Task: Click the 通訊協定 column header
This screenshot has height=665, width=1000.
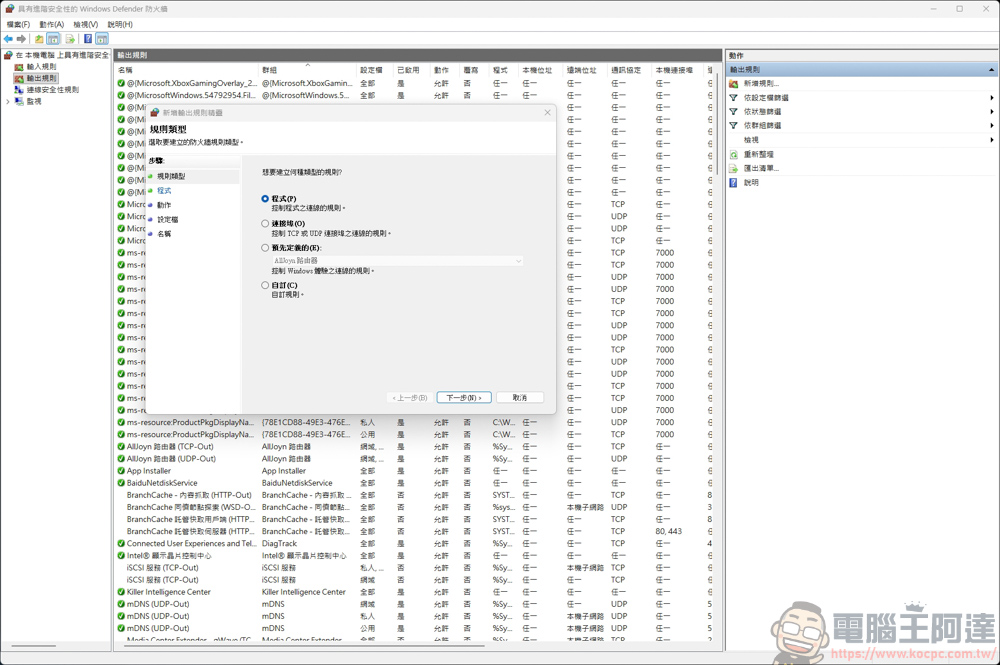Action: click(x=628, y=70)
